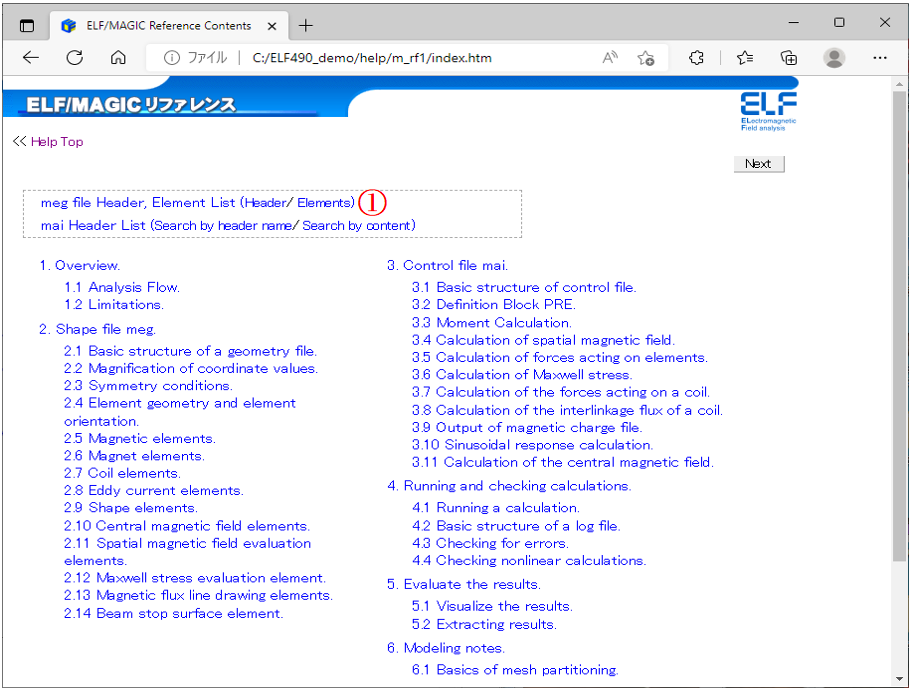Click the Next button
This screenshot has height=690, width=912.
coord(758,164)
